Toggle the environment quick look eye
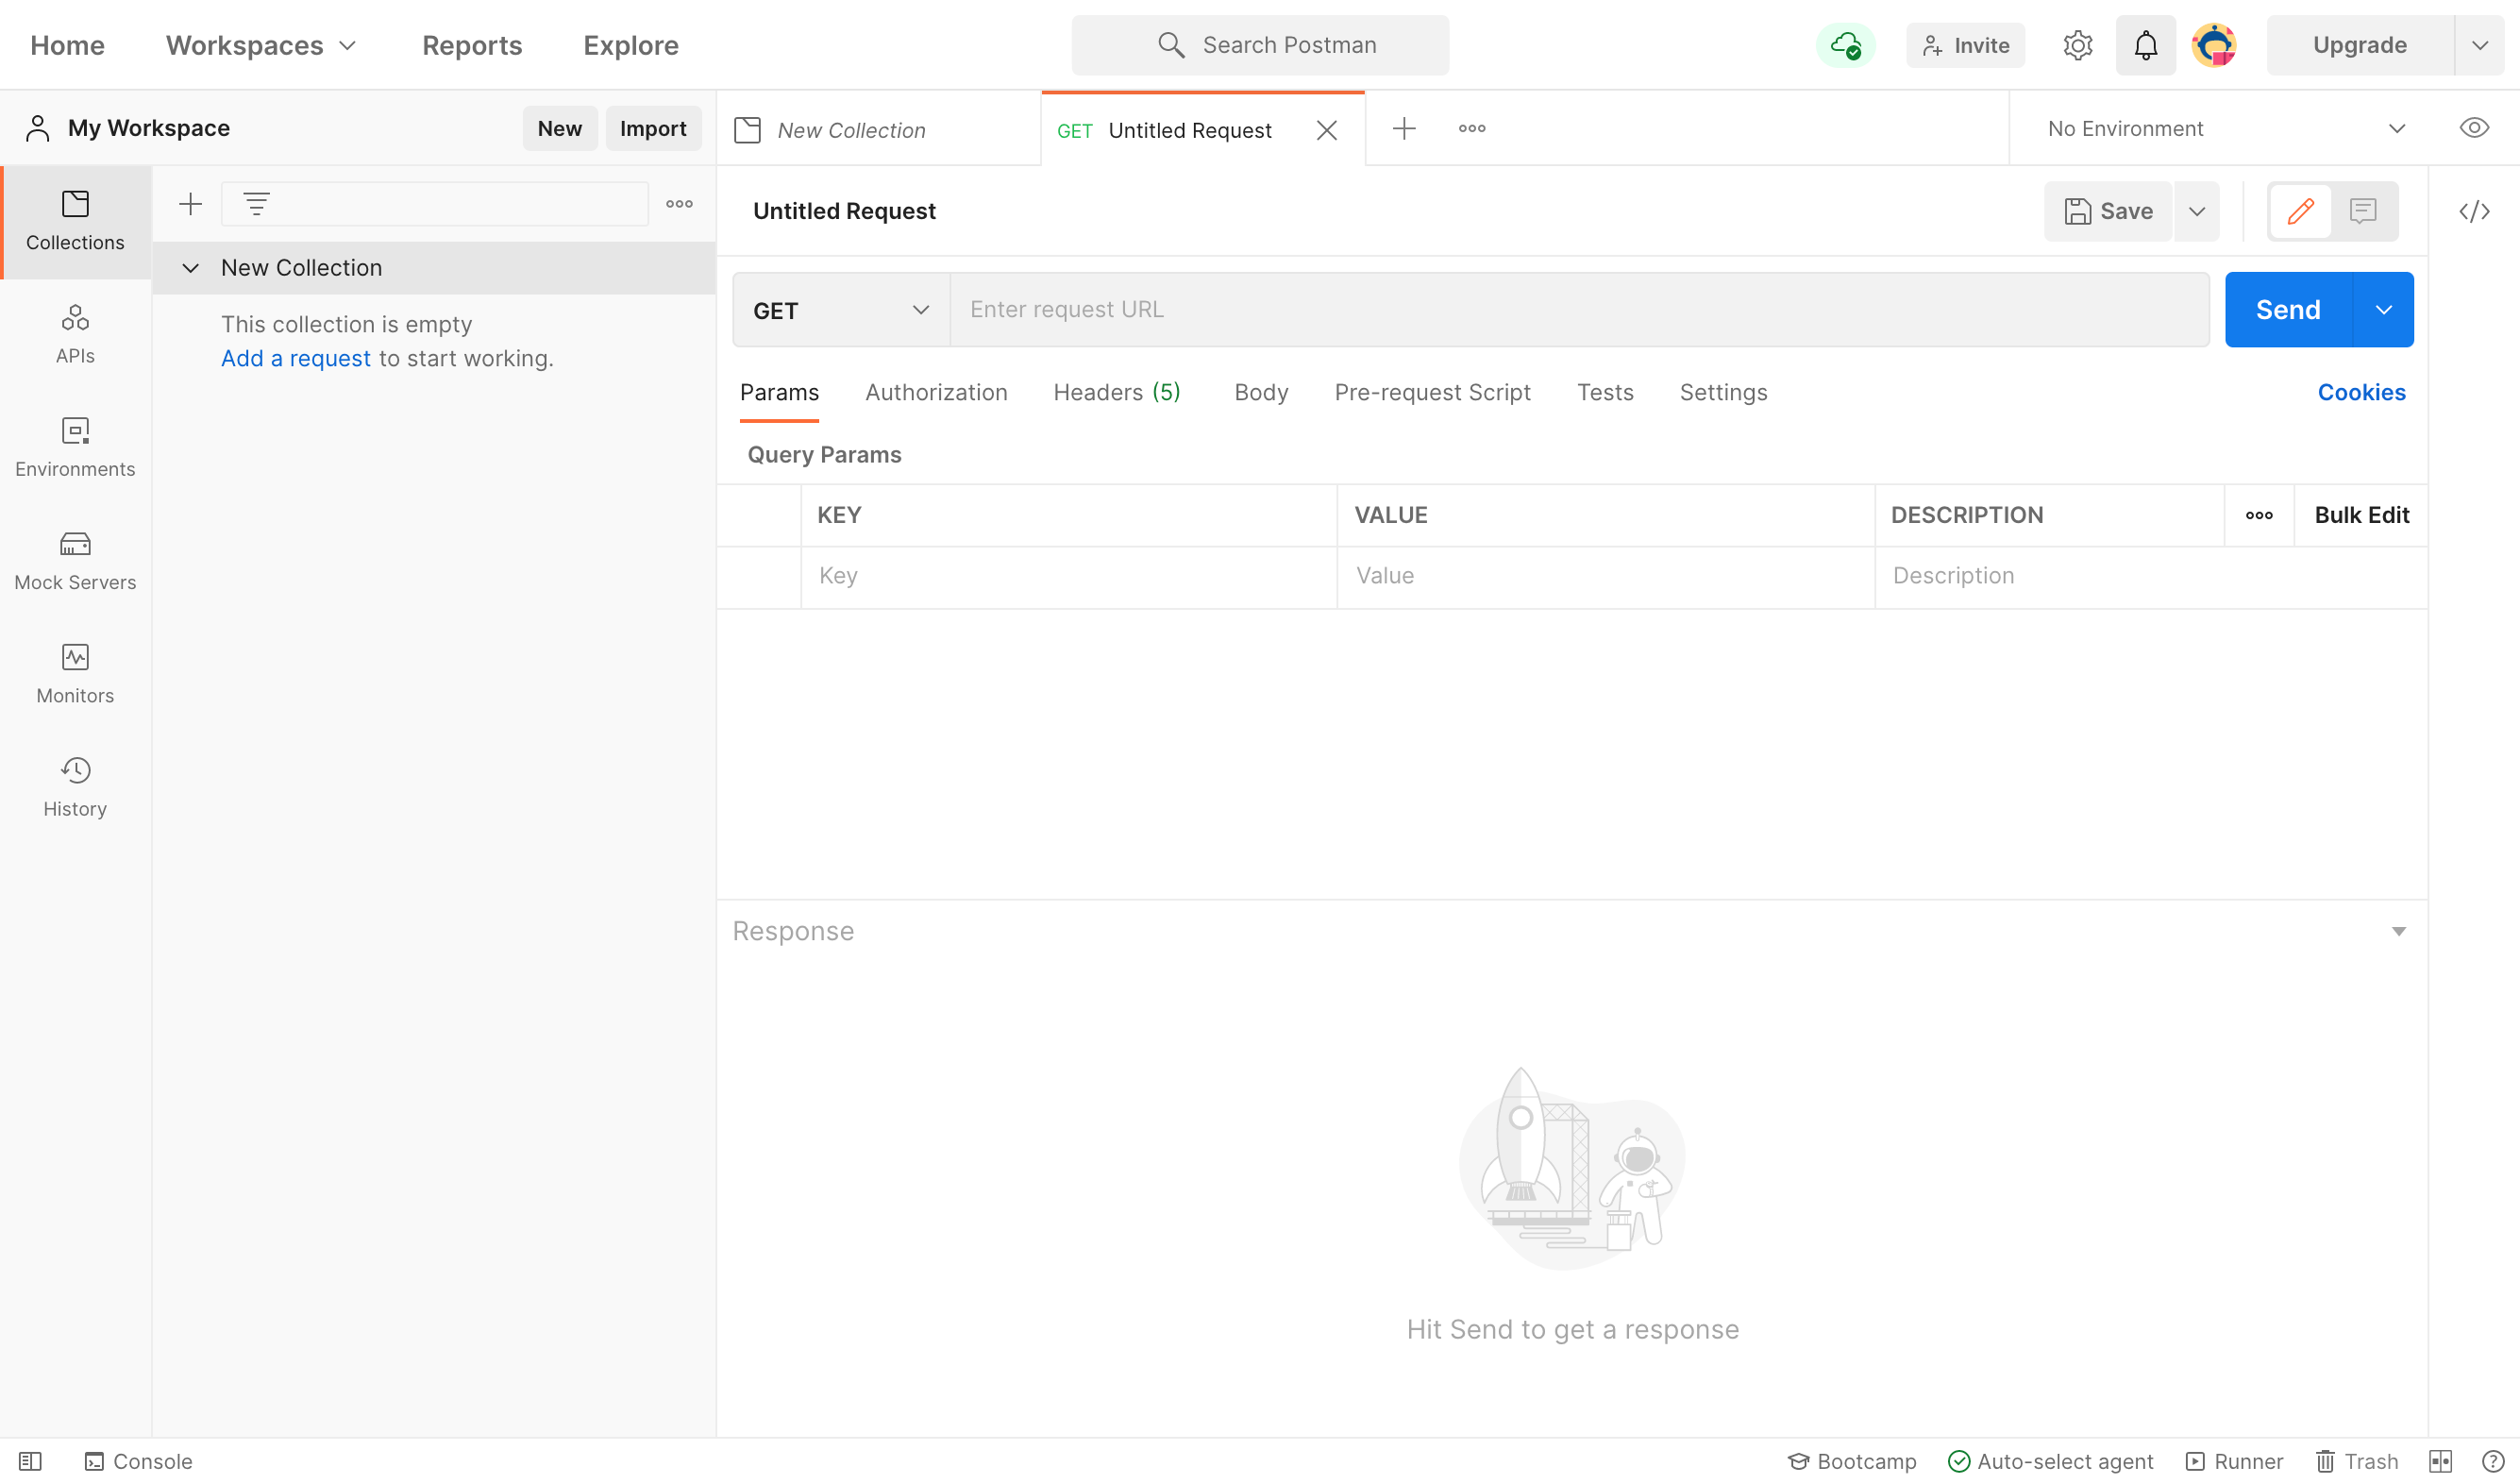 2473,128
